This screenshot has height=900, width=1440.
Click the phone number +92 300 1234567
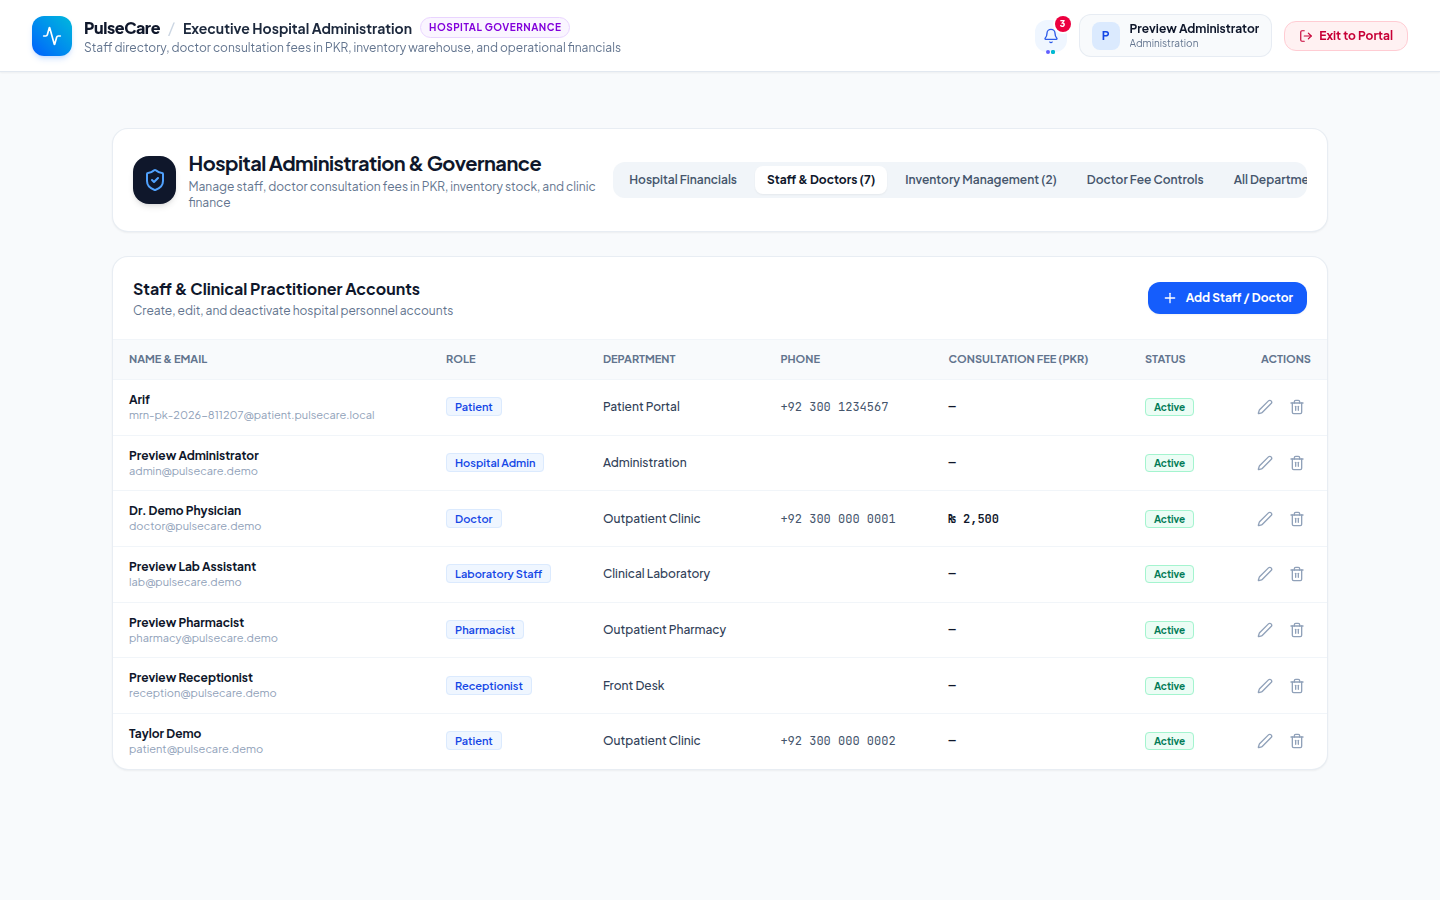coord(834,407)
